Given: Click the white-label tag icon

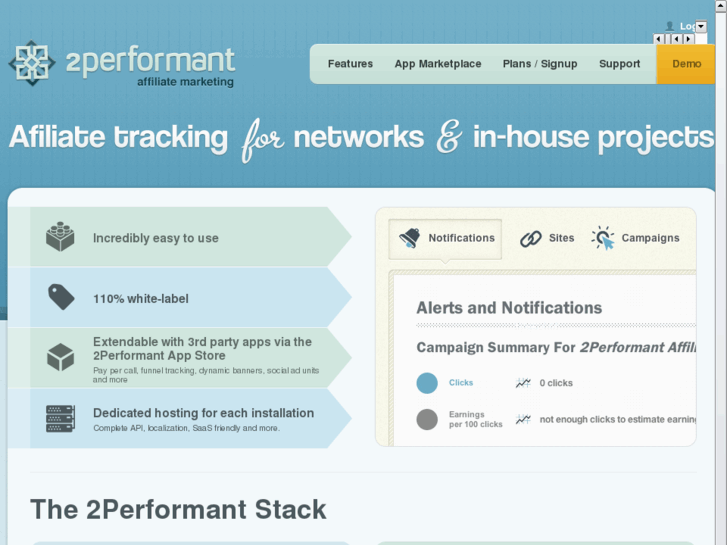Looking at the screenshot, I should pyautogui.click(x=61, y=297).
